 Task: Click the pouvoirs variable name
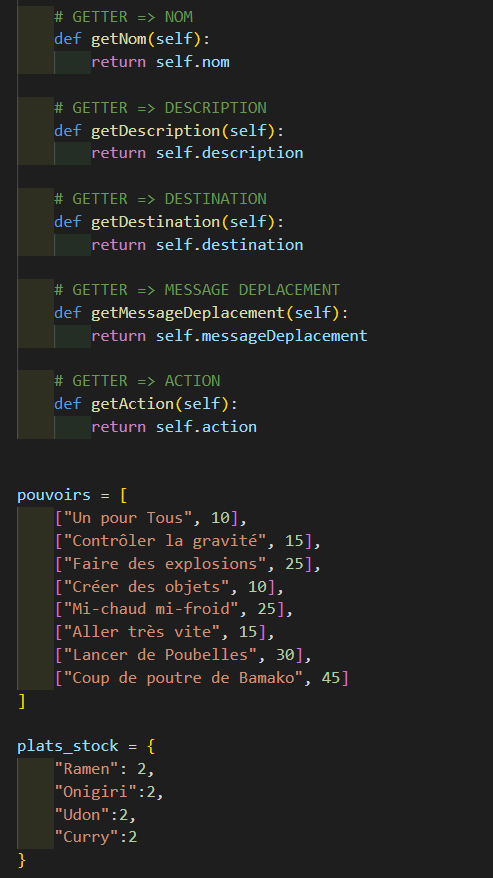tap(54, 495)
